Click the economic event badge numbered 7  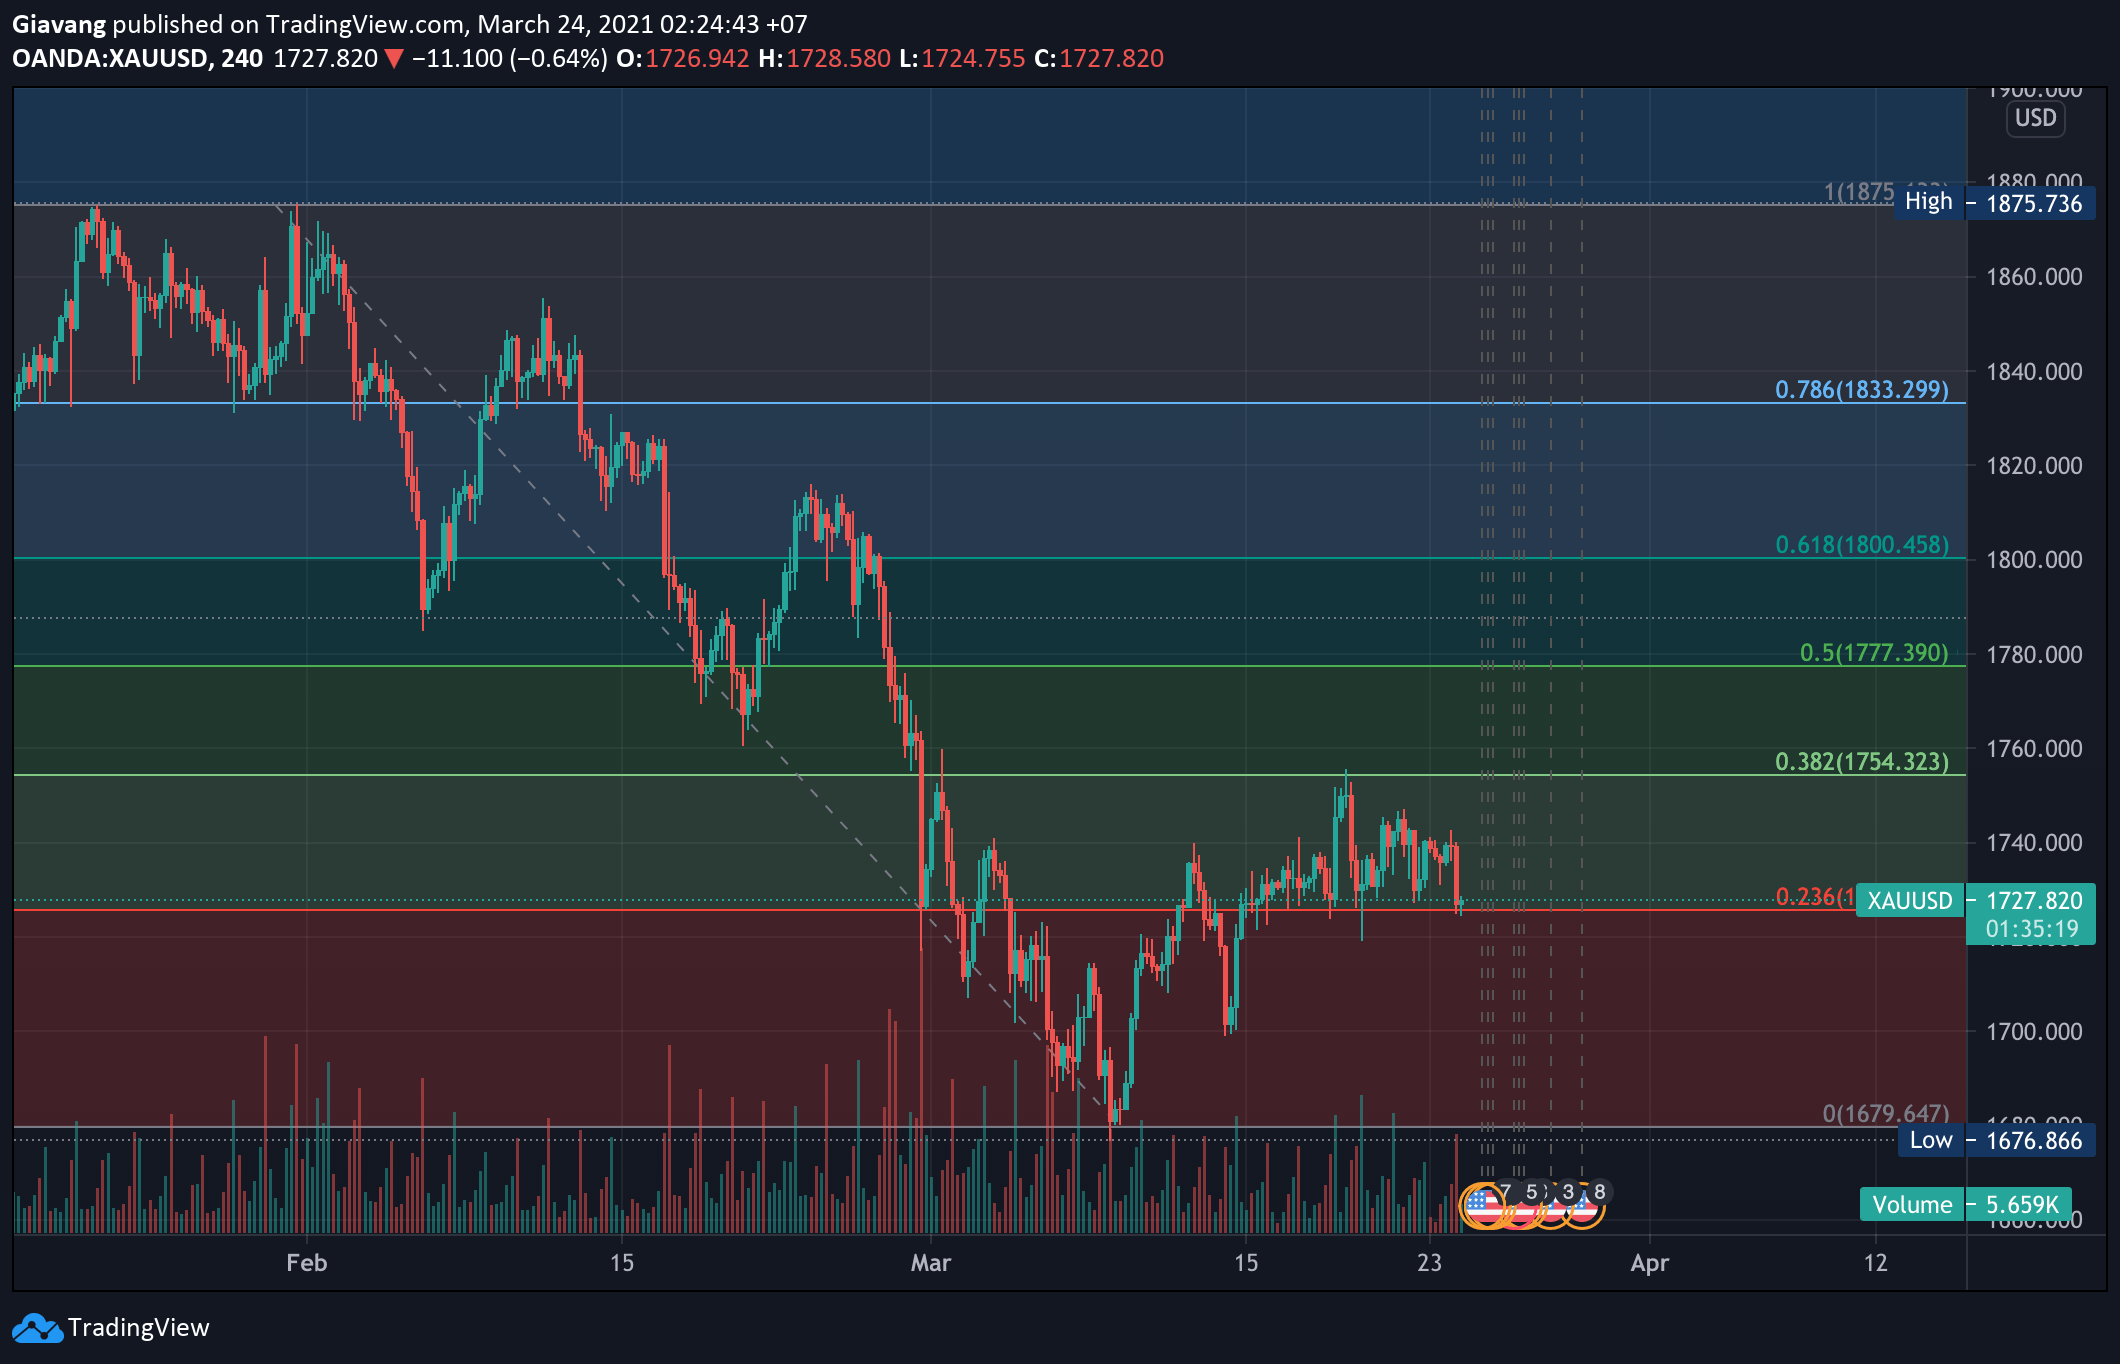(1506, 1190)
